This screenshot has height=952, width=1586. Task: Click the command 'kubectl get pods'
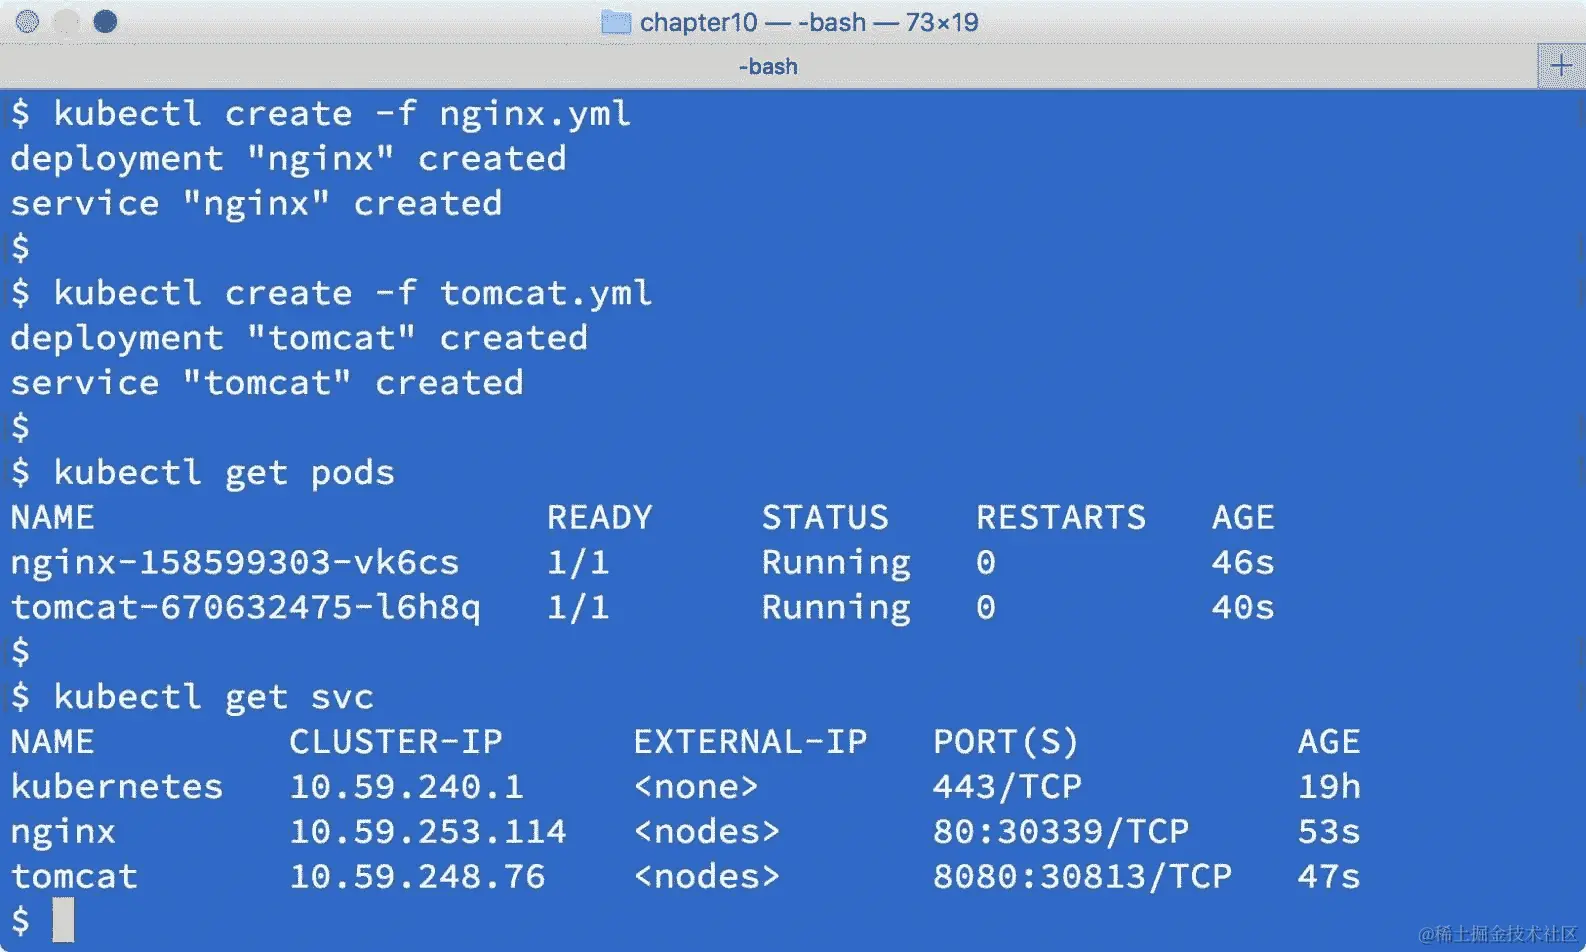point(224,473)
